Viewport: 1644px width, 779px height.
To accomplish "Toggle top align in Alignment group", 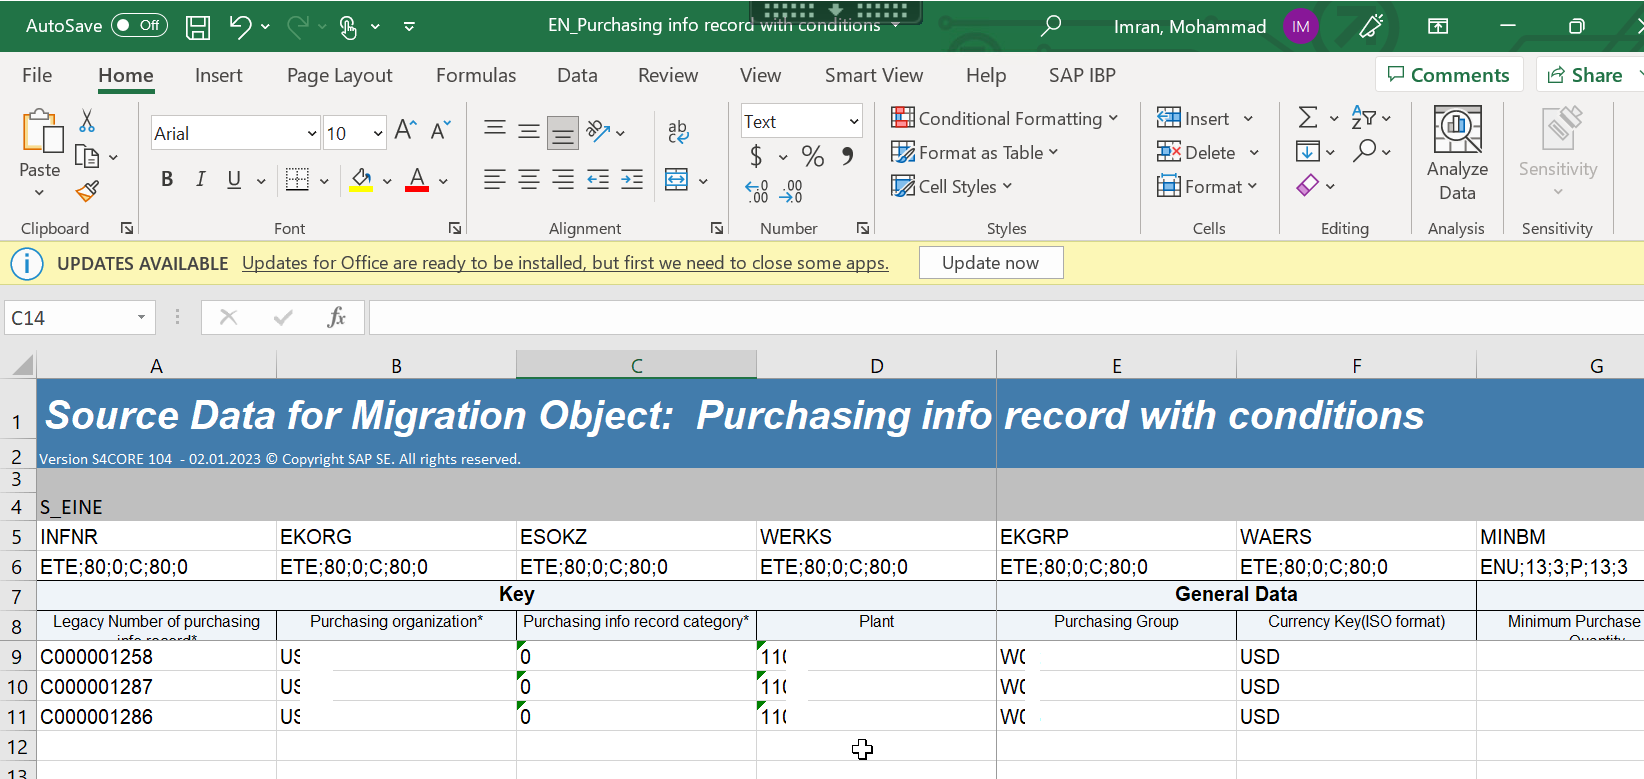I will pyautogui.click(x=495, y=130).
